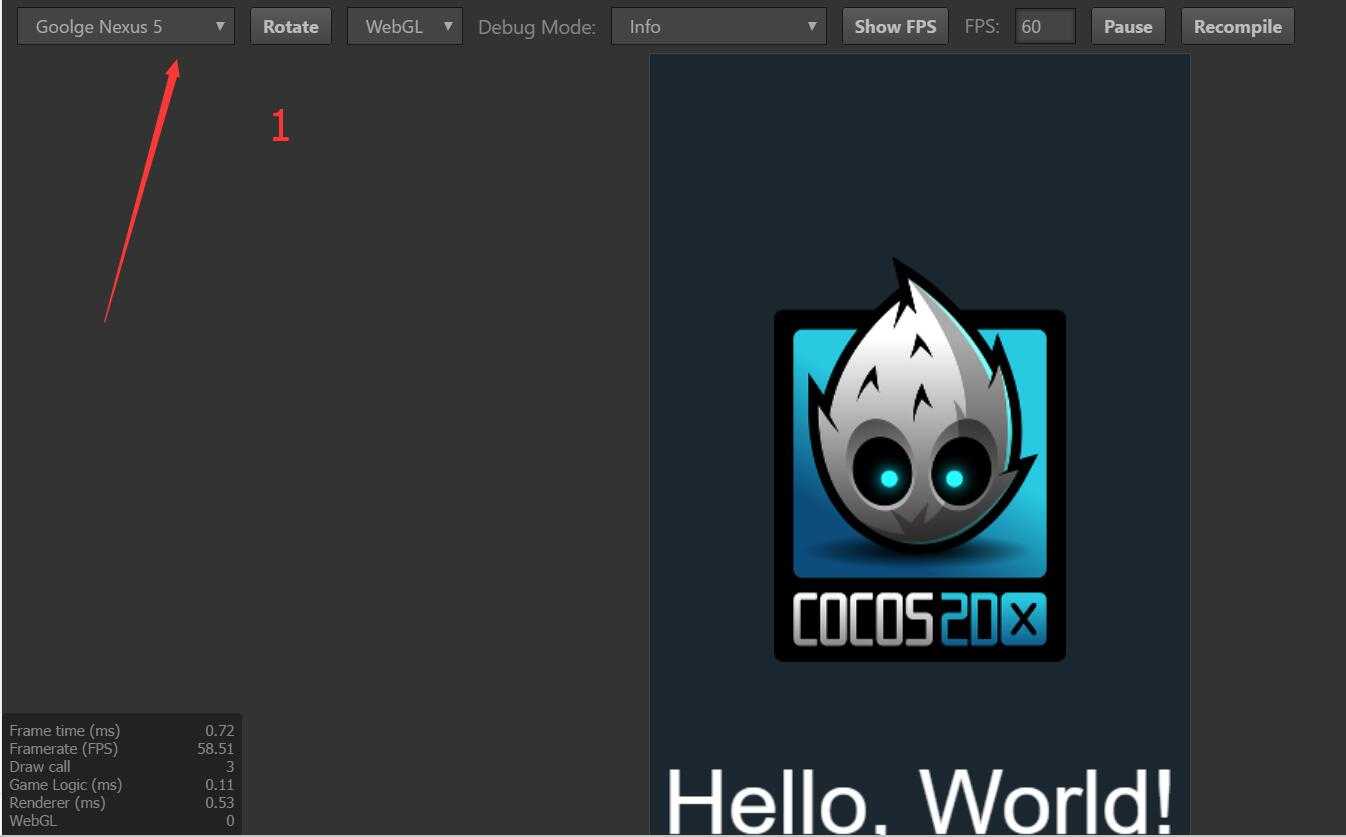The height and width of the screenshot is (837, 1346).
Task: Click the FPS: label
Action: point(982,27)
